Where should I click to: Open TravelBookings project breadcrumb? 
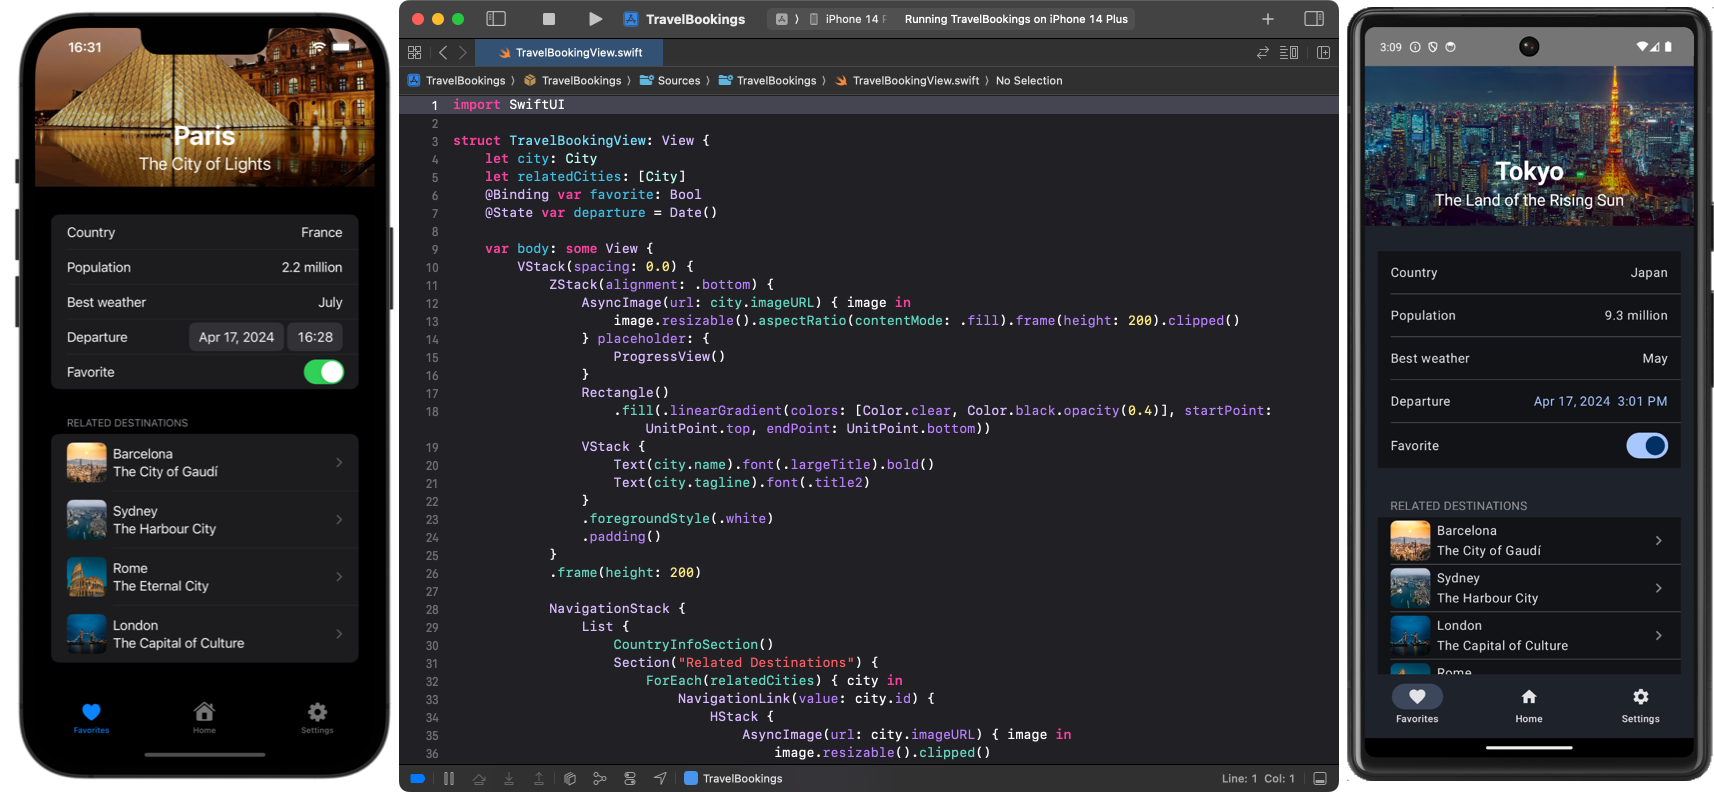pyautogui.click(x=457, y=81)
